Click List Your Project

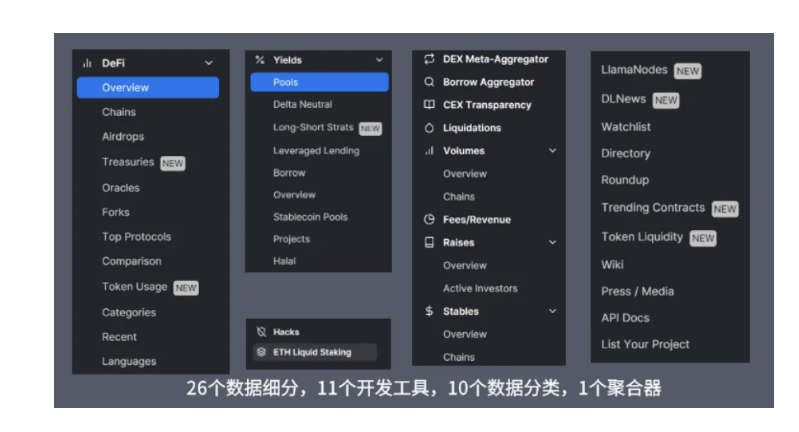coord(645,344)
